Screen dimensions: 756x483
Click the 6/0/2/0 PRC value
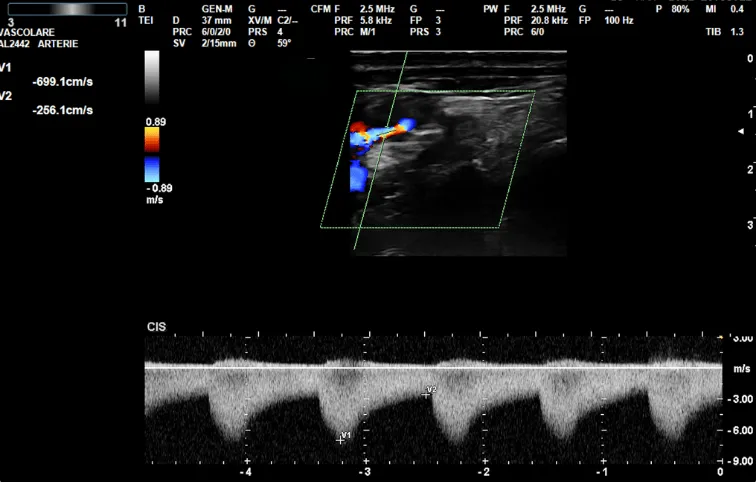tap(216, 32)
